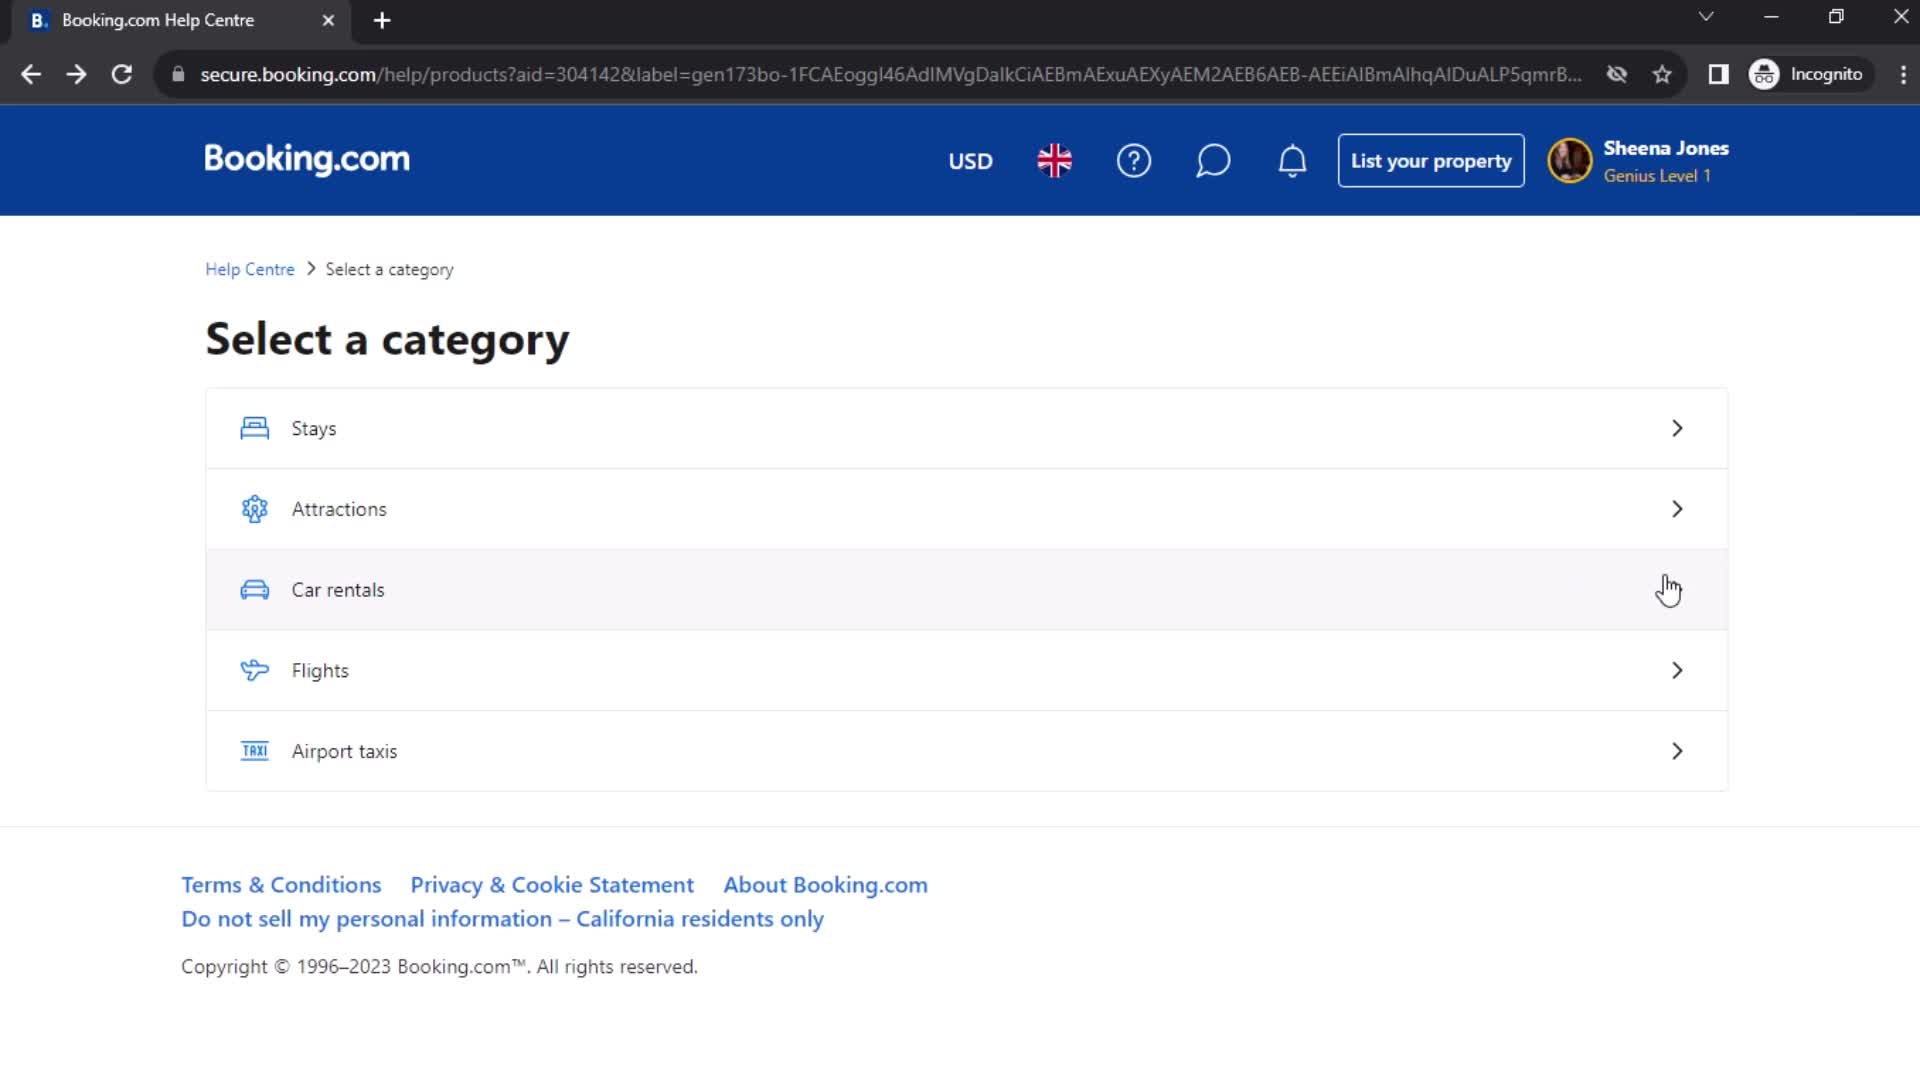Click the Sheena Jones profile avatar icon
The height and width of the screenshot is (1080, 1920).
[x=1571, y=161]
